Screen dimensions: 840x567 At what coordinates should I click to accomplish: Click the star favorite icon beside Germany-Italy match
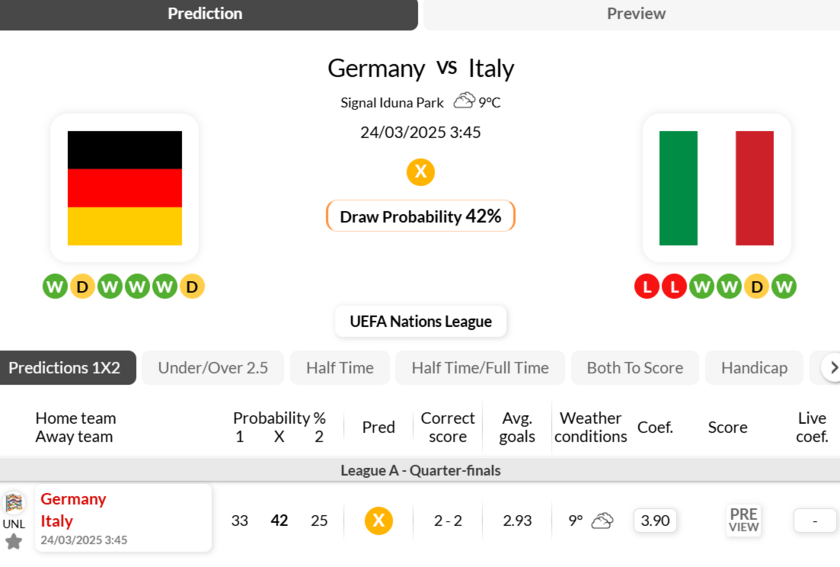14,541
